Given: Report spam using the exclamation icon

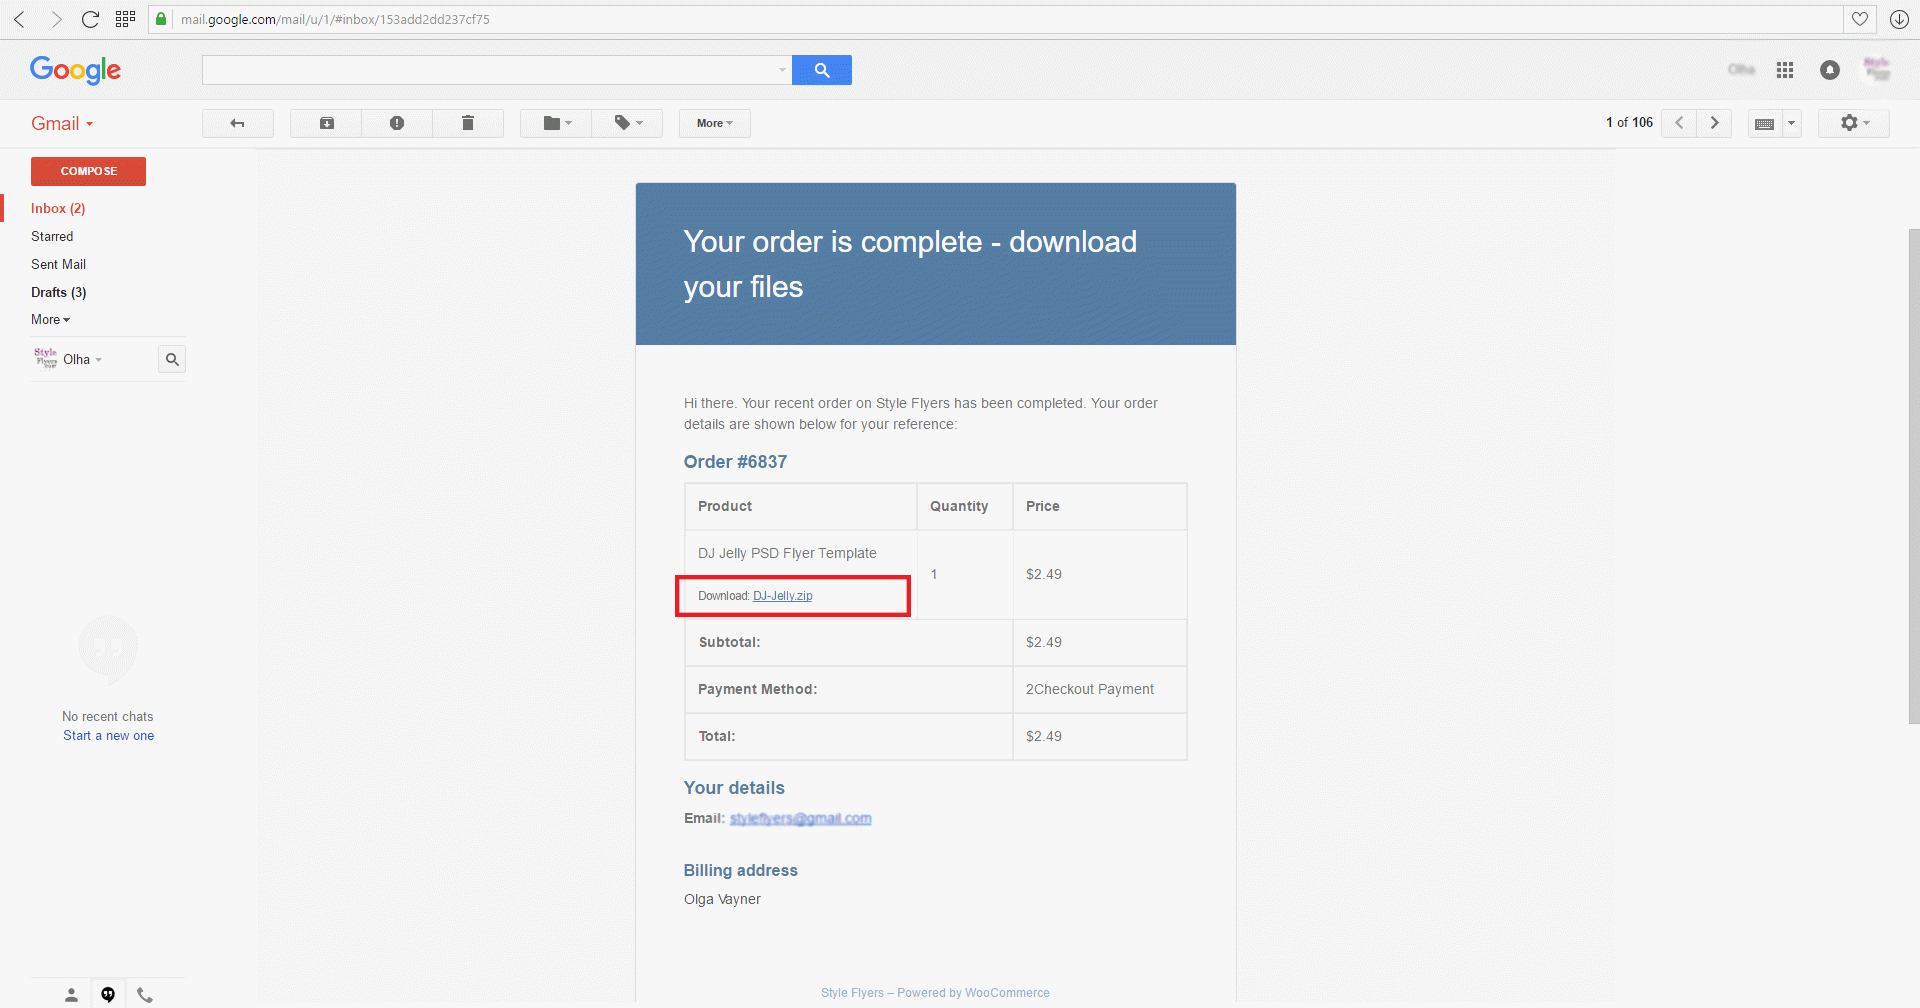Looking at the screenshot, I should coord(397,123).
